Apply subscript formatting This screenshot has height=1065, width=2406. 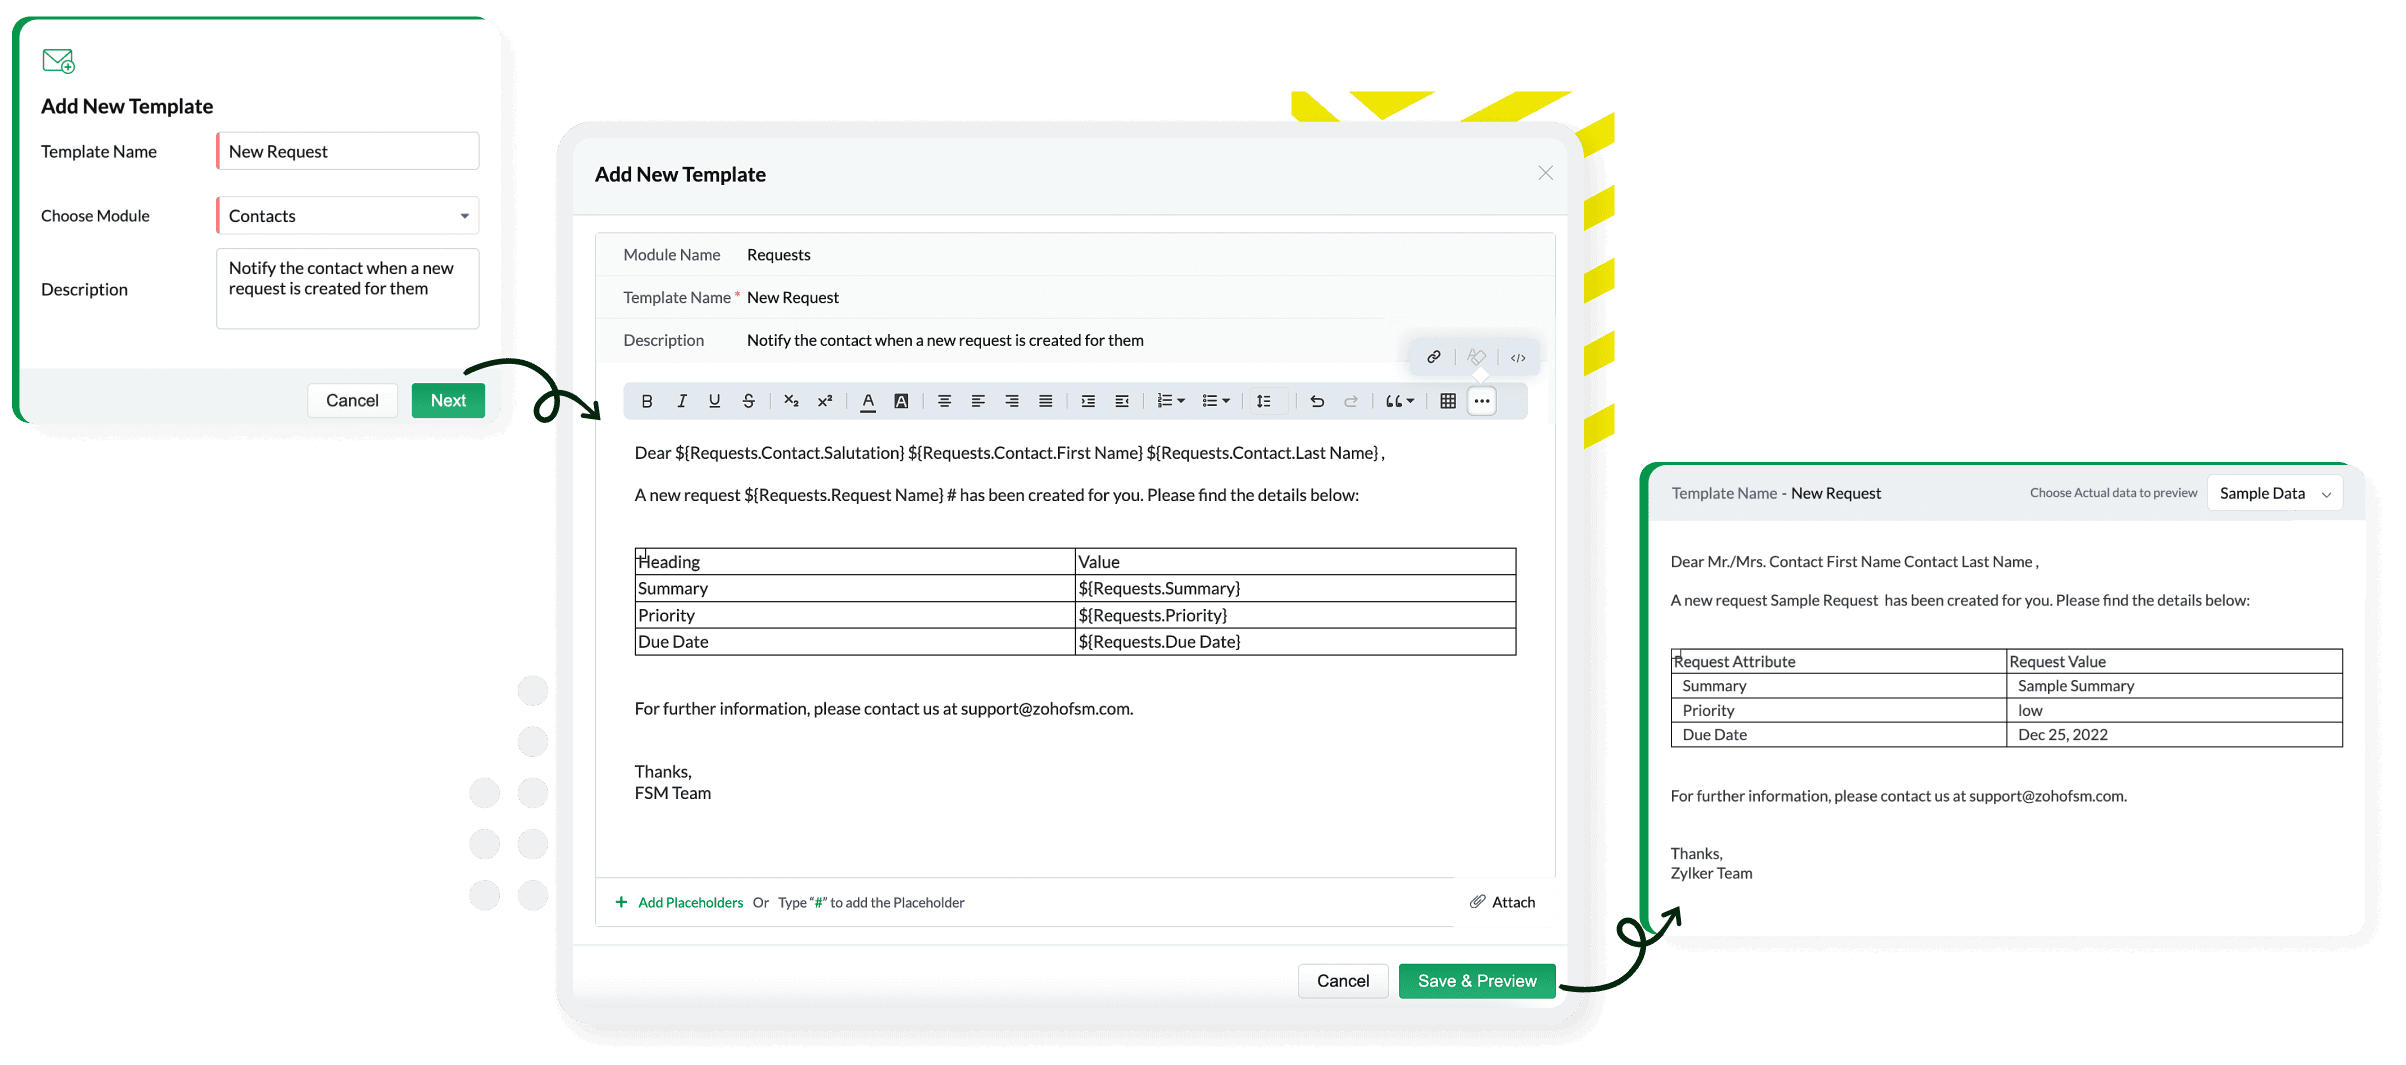(791, 401)
